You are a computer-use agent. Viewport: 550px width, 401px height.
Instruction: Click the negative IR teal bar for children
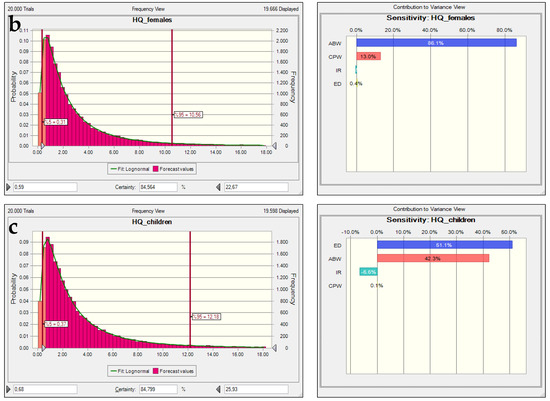click(368, 272)
